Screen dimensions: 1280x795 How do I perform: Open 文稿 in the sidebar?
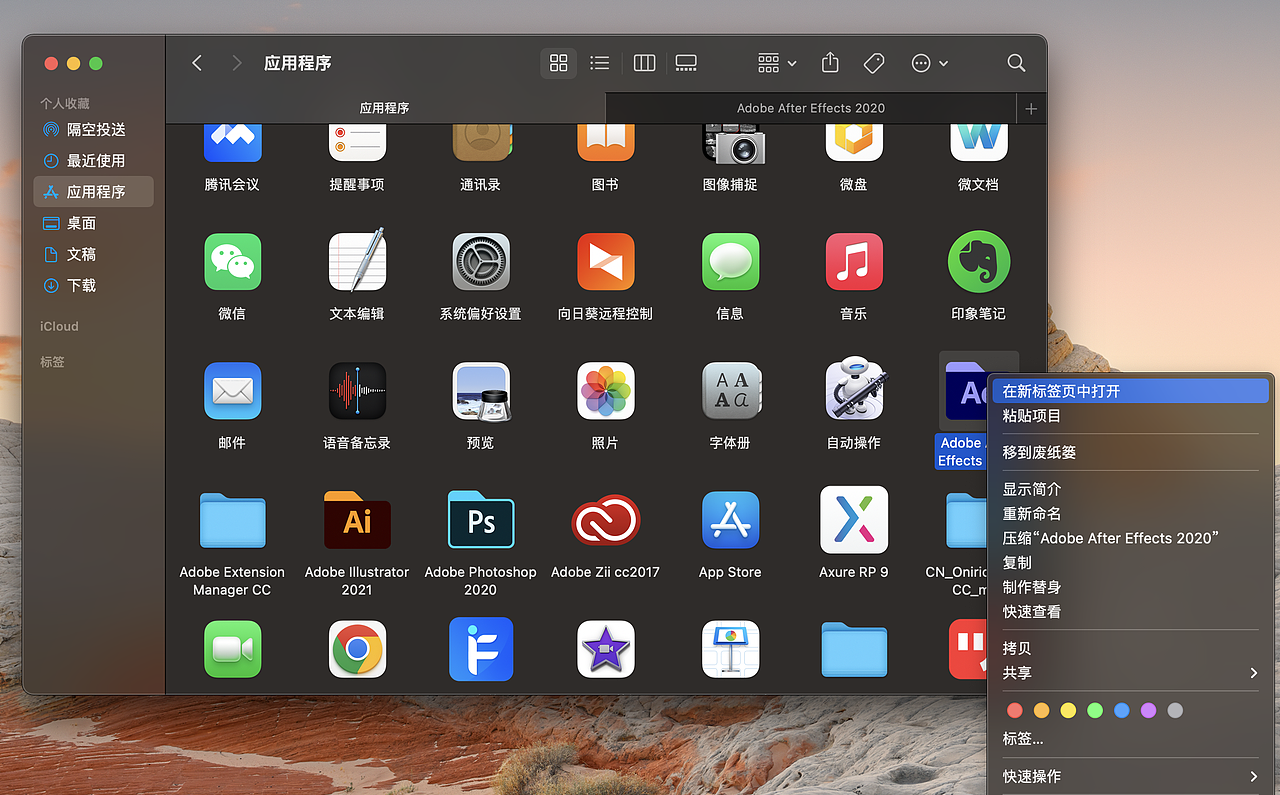[93, 254]
